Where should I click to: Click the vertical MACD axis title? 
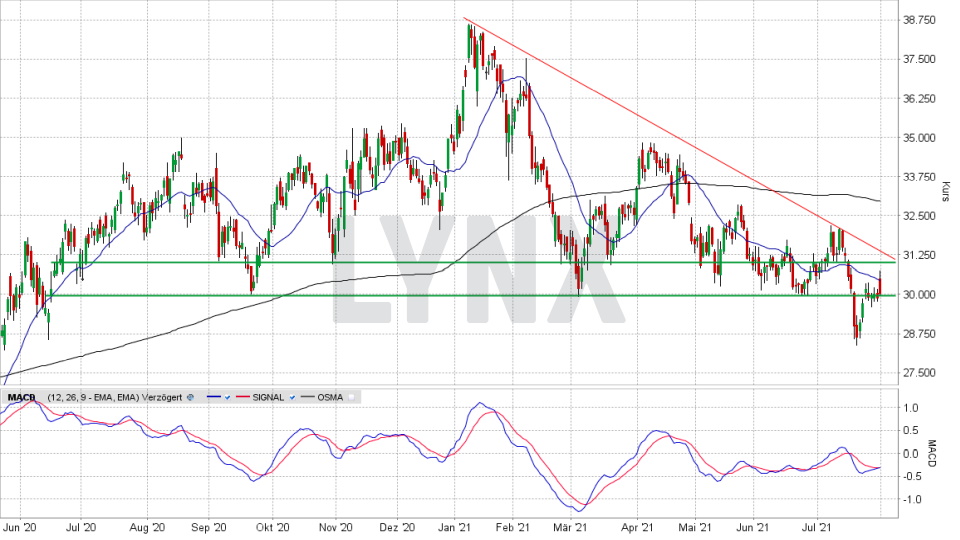[932, 454]
